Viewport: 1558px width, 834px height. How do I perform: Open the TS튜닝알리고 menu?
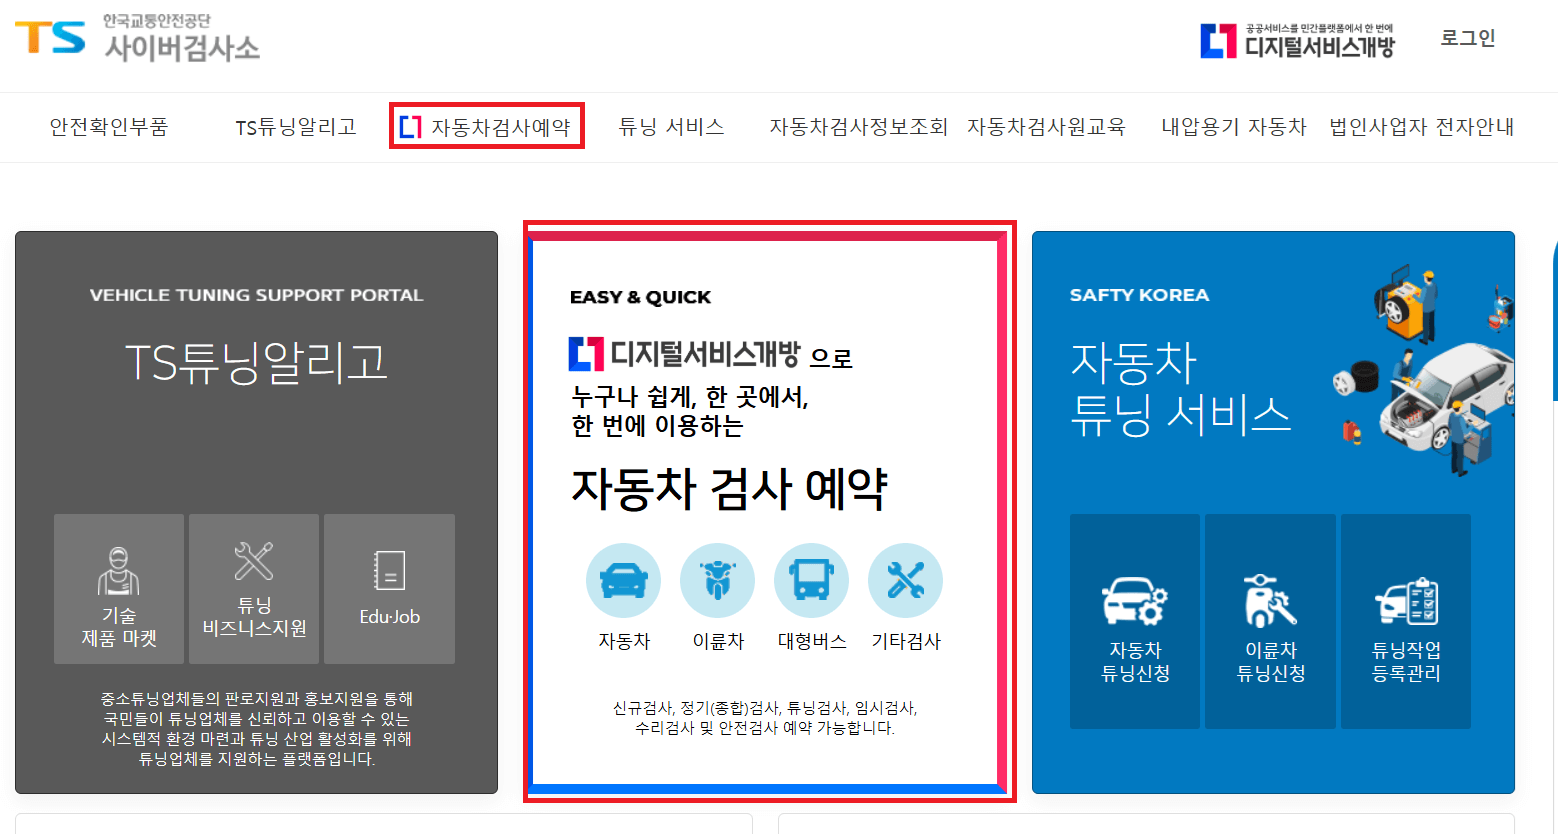296,127
